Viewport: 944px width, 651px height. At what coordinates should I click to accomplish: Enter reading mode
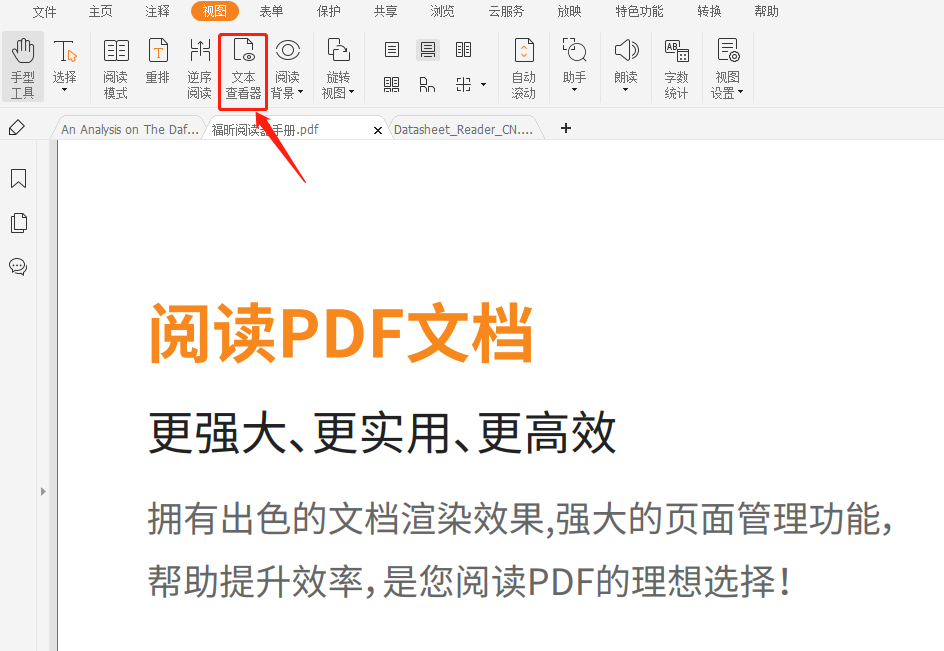[115, 65]
